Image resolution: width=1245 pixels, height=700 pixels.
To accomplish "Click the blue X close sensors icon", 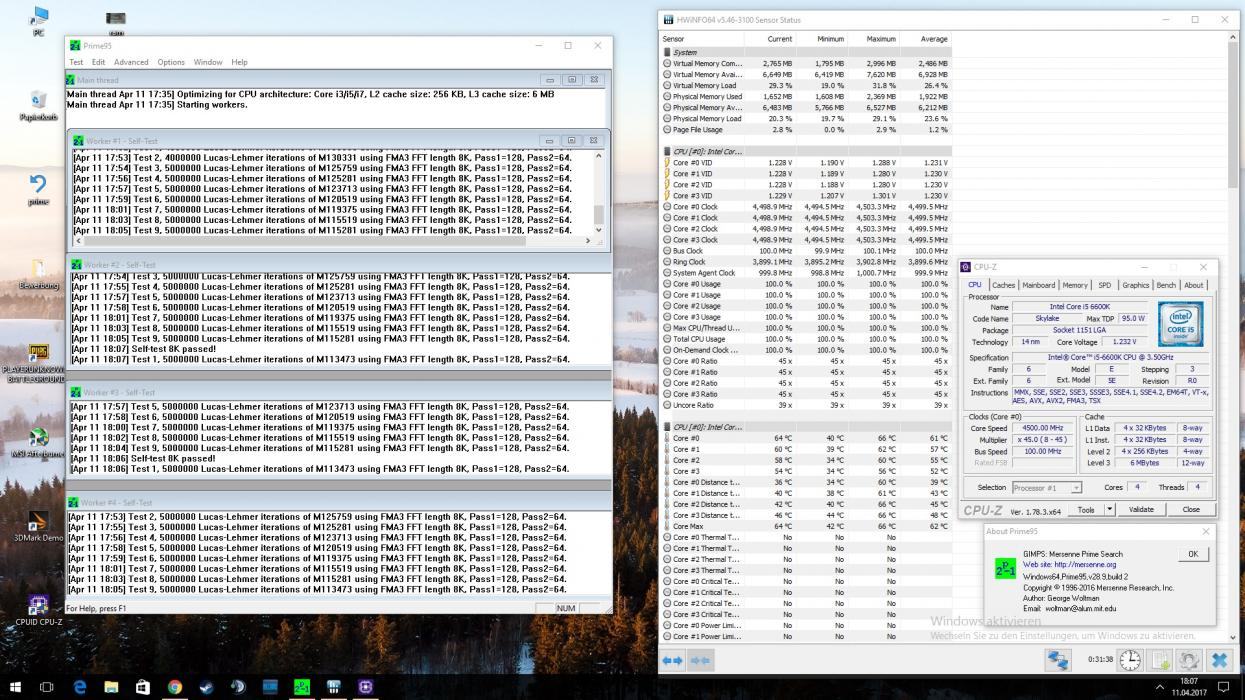I will point(1218,660).
